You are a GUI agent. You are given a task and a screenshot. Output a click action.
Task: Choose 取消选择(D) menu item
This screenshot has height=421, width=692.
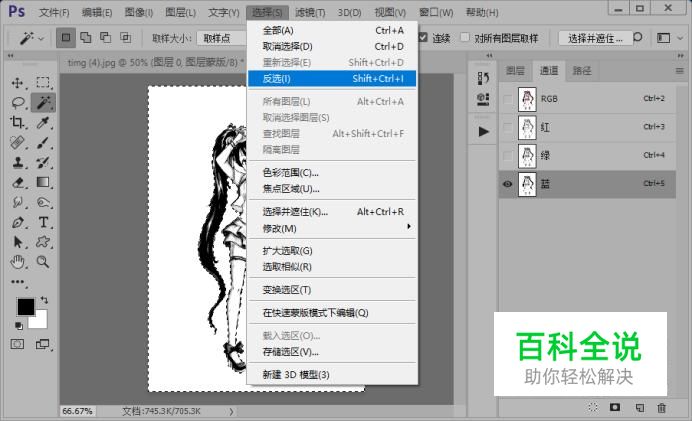click(x=333, y=46)
